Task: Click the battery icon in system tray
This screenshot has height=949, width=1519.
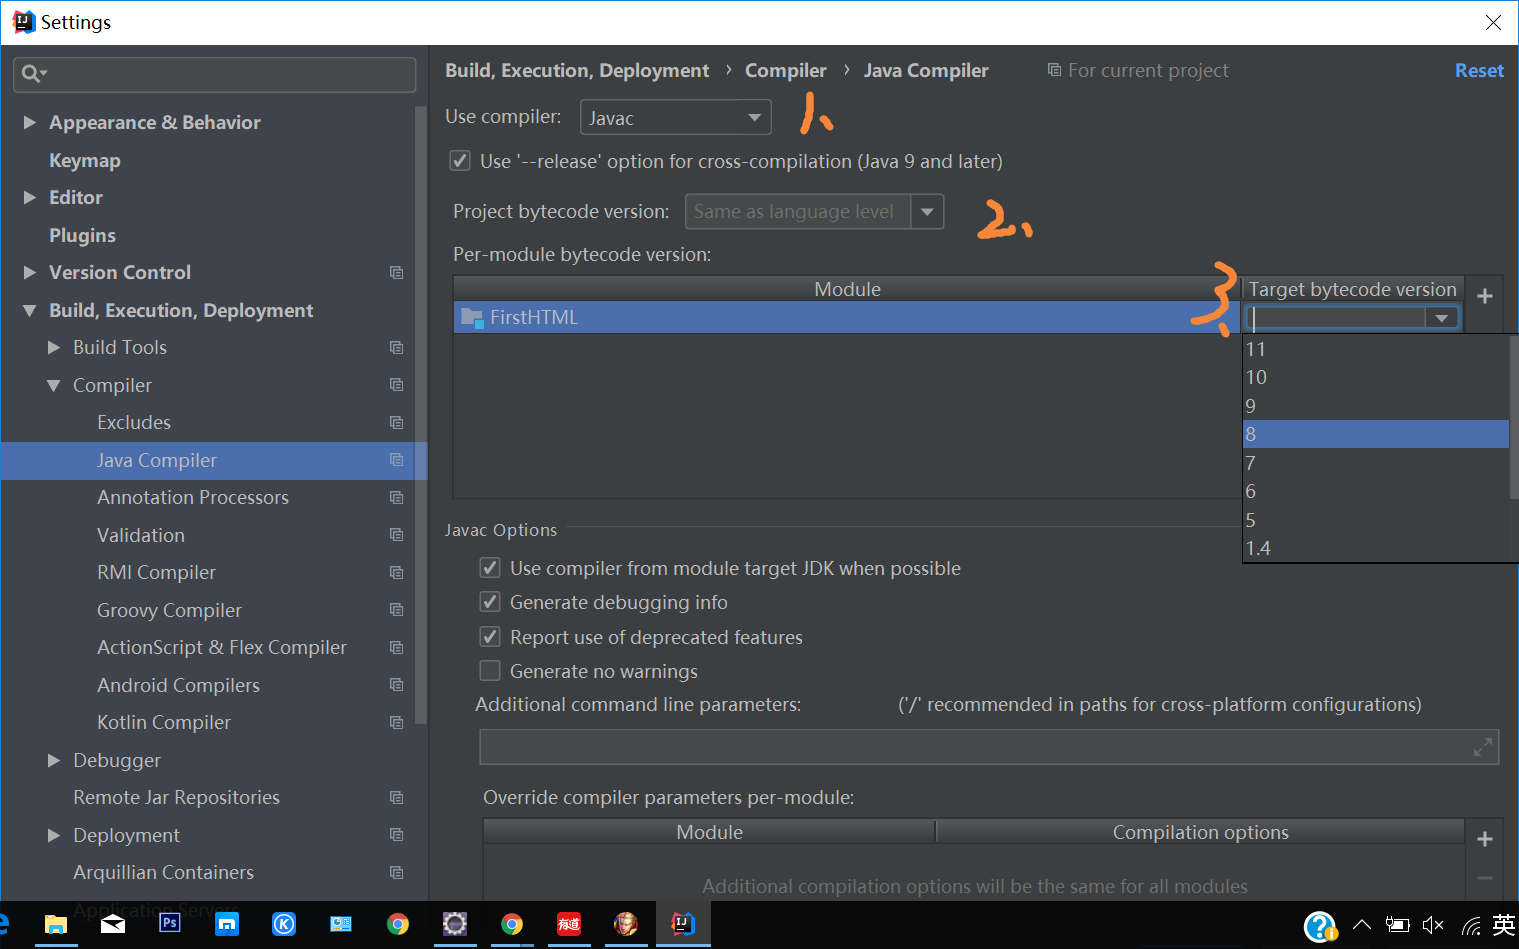Action: click(x=1397, y=925)
